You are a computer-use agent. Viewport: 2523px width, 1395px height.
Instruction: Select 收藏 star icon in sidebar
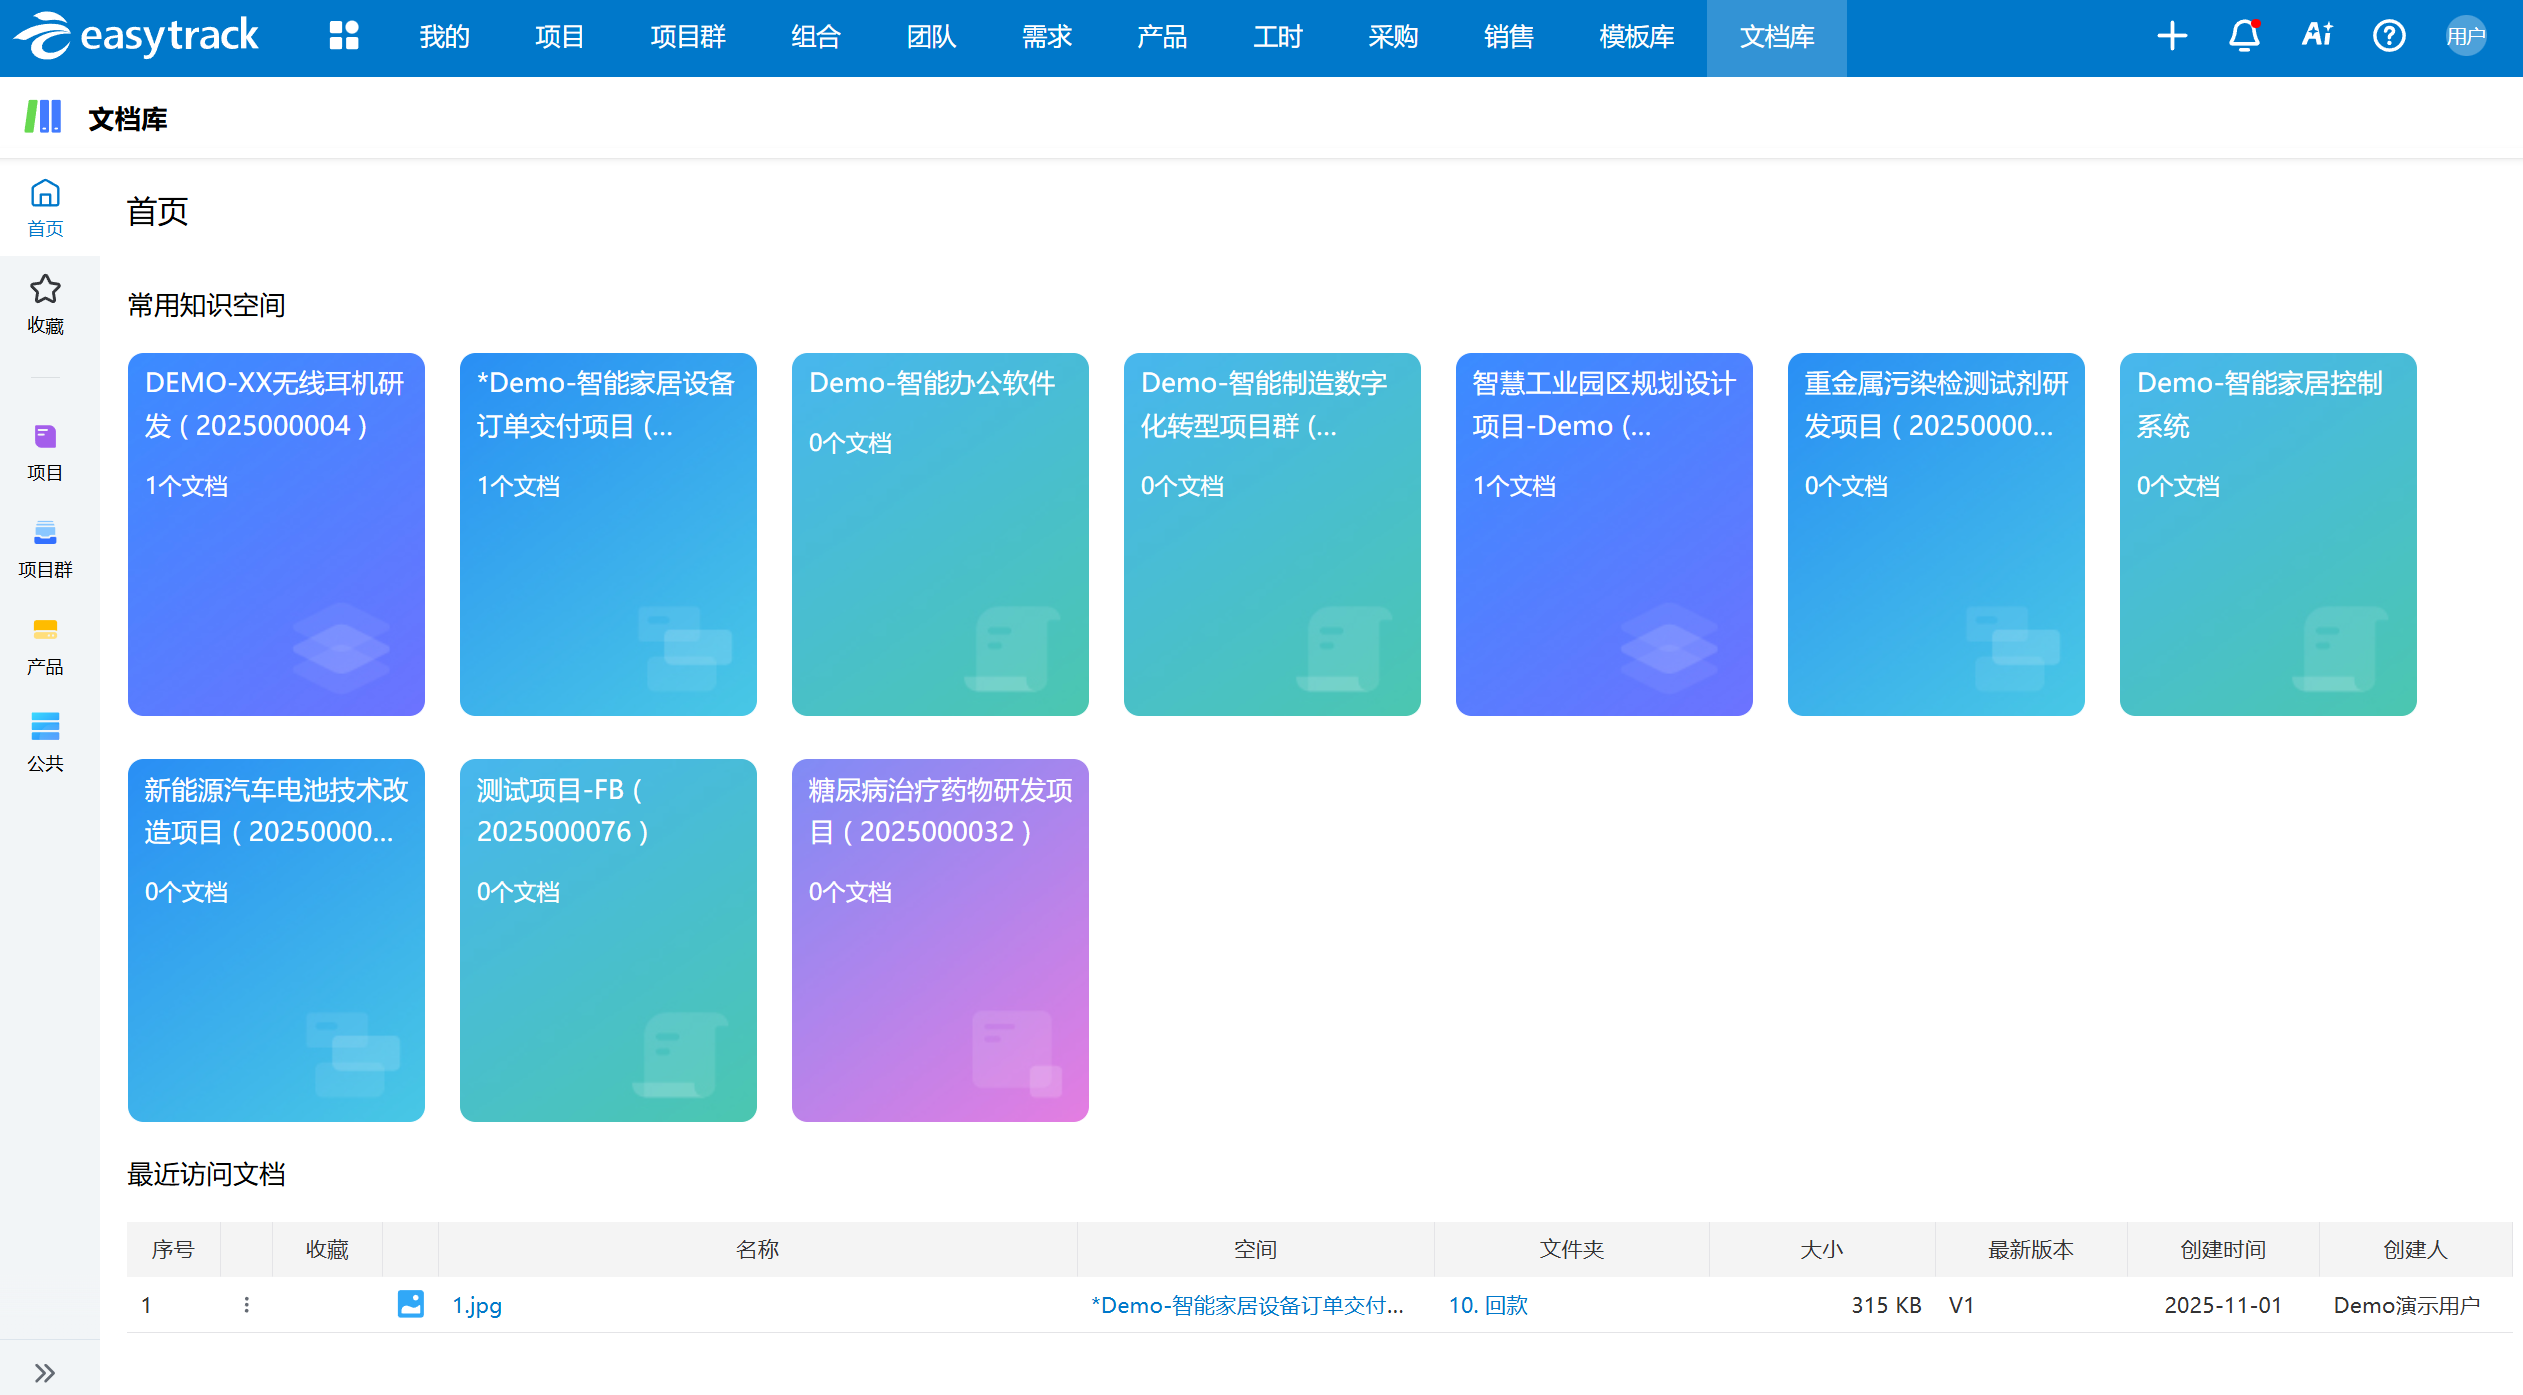tap(45, 303)
